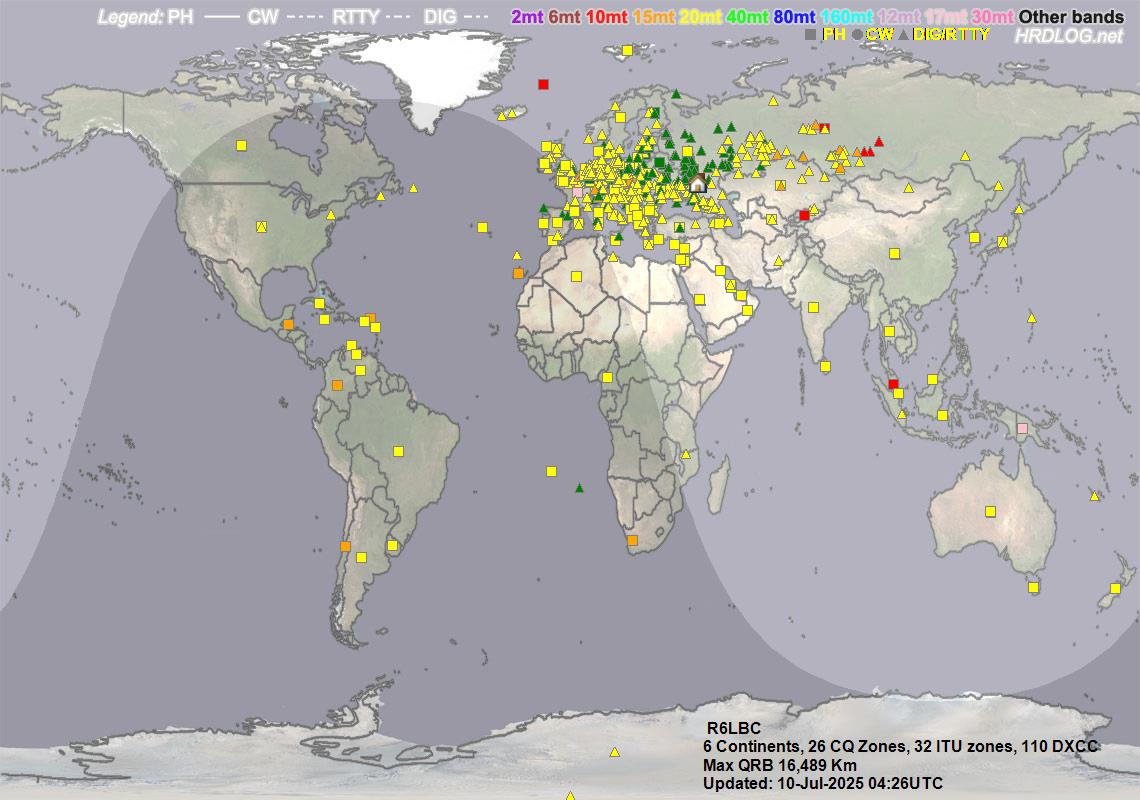Click the gray CW circle legend symbol

(857, 35)
